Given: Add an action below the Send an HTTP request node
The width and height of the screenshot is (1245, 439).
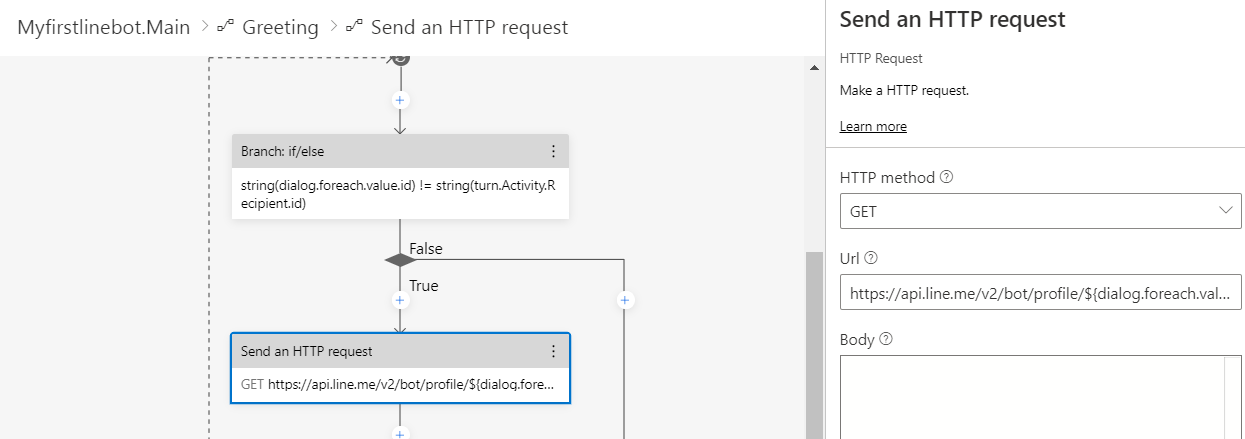Looking at the screenshot, I should point(400,434).
